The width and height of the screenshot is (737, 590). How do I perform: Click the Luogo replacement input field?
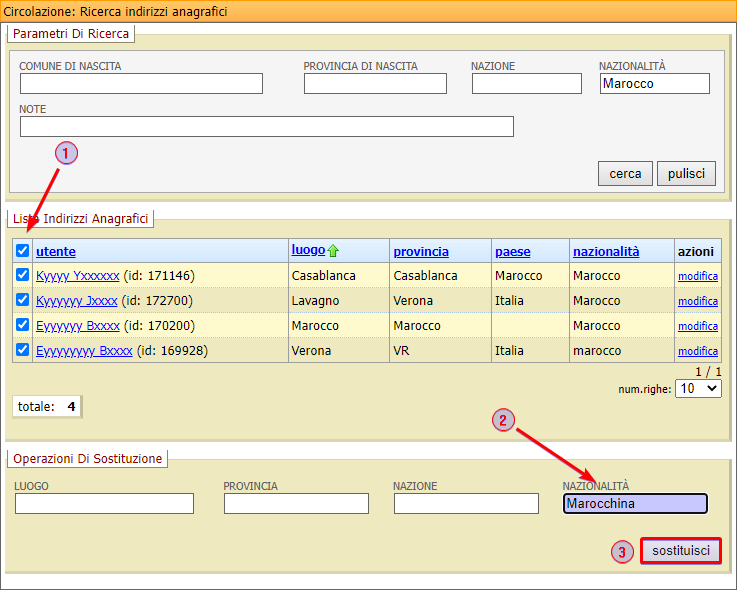click(104, 504)
